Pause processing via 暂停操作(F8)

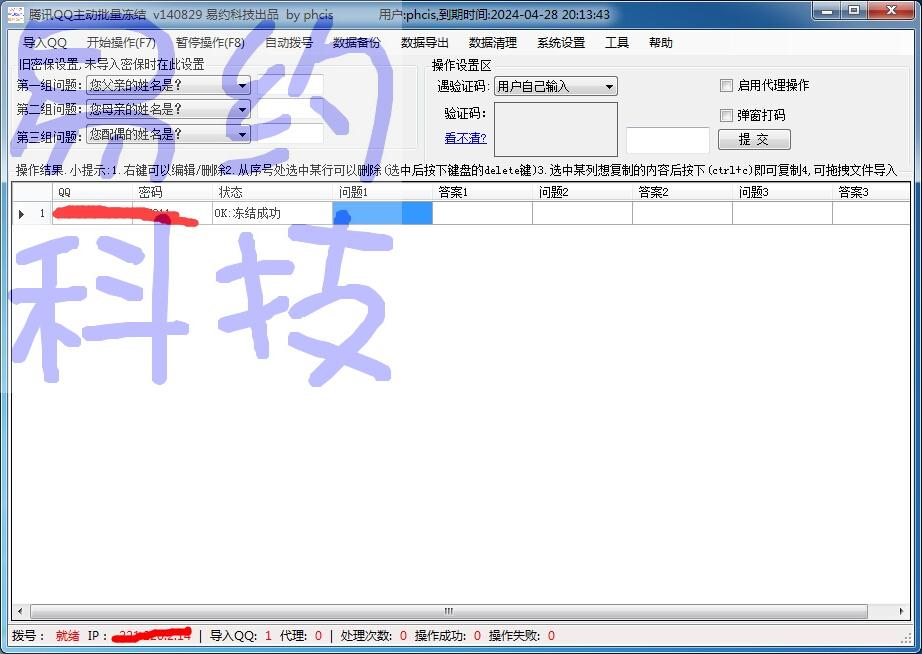207,42
